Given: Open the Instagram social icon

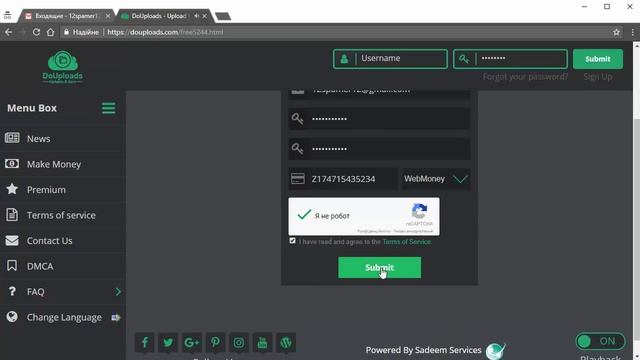Looking at the screenshot, I should click(239, 342).
